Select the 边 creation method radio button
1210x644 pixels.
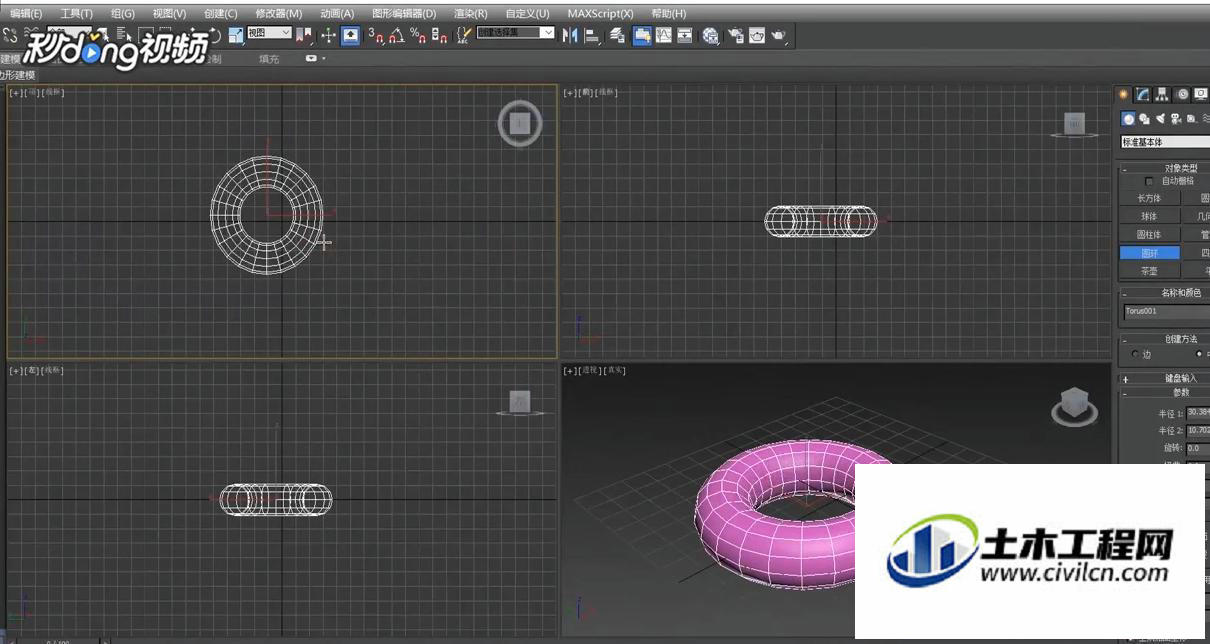[1134, 354]
